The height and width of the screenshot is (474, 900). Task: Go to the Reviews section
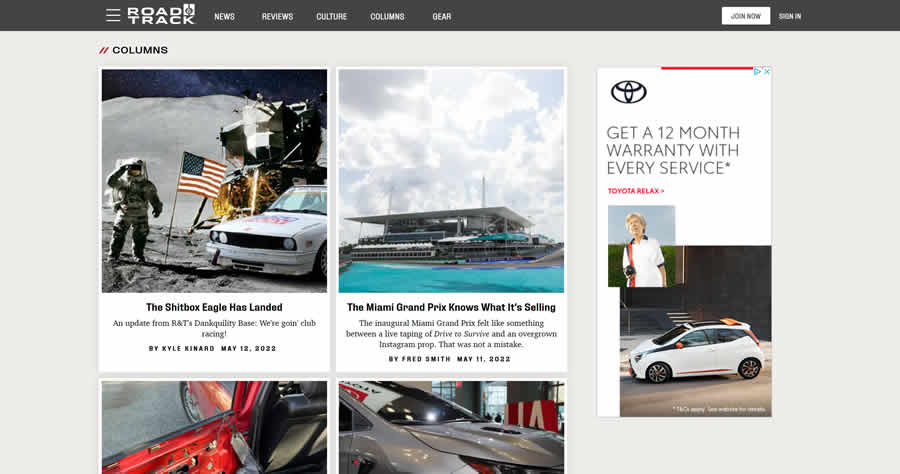pos(277,16)
